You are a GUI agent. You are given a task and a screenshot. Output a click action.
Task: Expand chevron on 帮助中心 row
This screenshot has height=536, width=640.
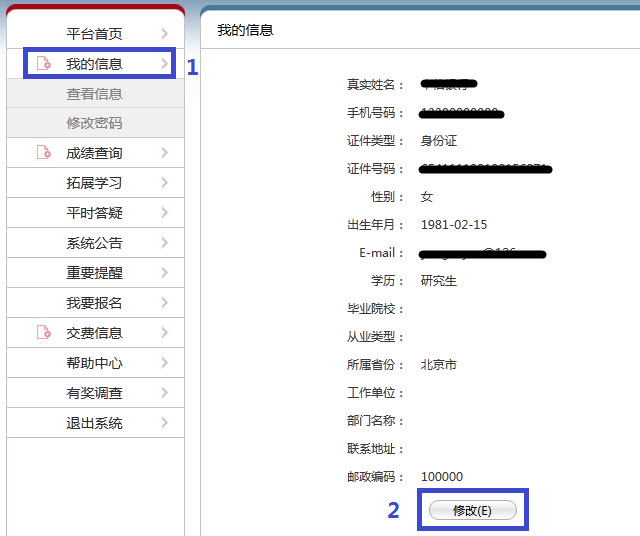164,363
